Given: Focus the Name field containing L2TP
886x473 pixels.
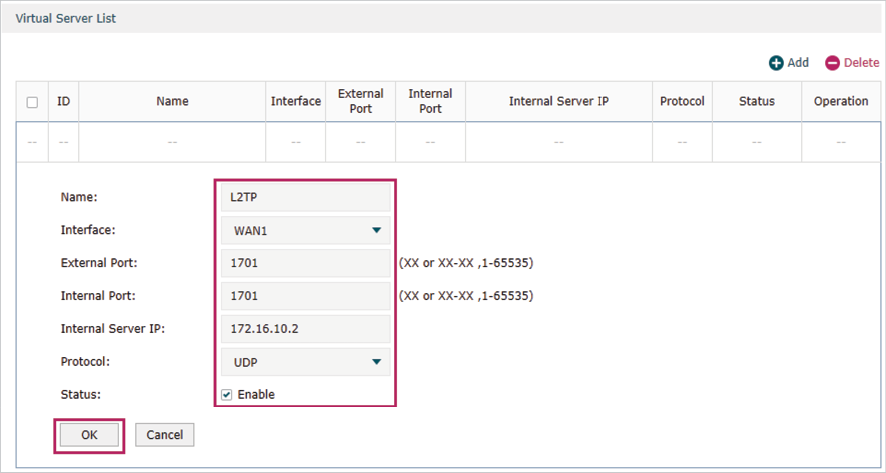Looking at the screenshot, I should [305, 198].
